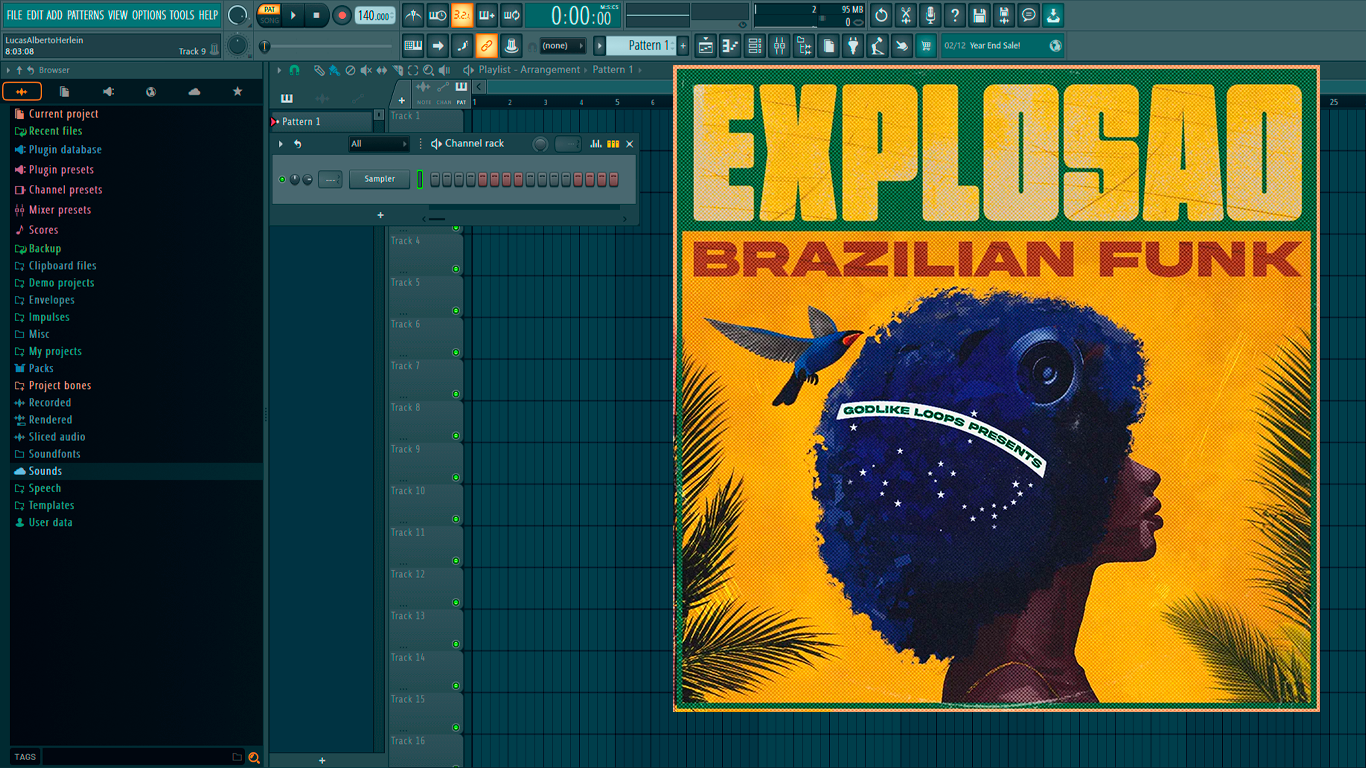The height and width of the screenshot is (768, 1366).
Task: Open the OPTIONS menu
Action: click(x=149, y=15)
